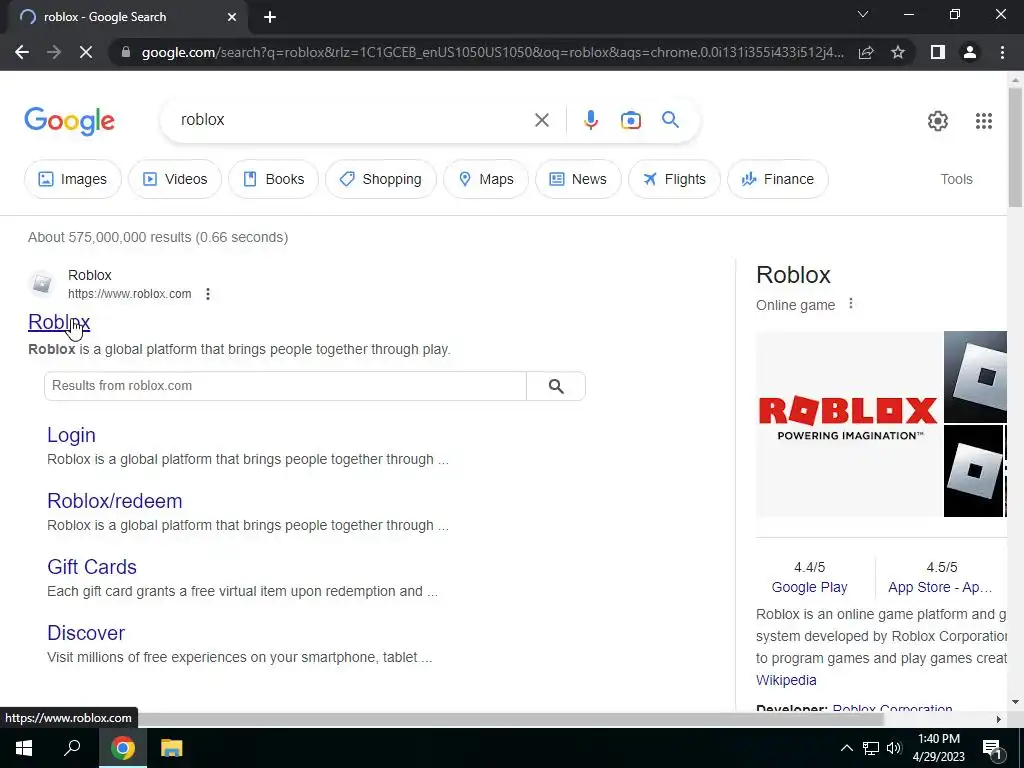Bookmark this page with the star icon
This screenshot has height=768, width=1024.
(898, 52)
